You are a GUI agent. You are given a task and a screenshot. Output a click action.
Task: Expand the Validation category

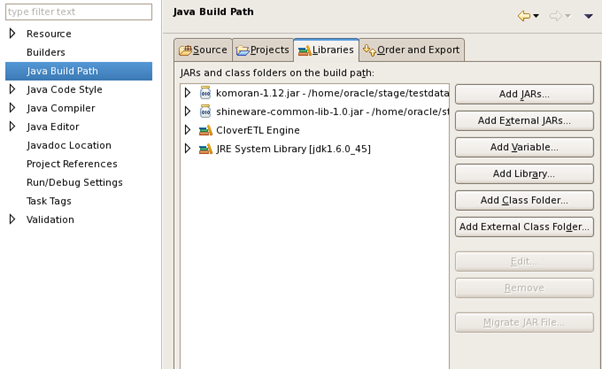pos(12,219)
